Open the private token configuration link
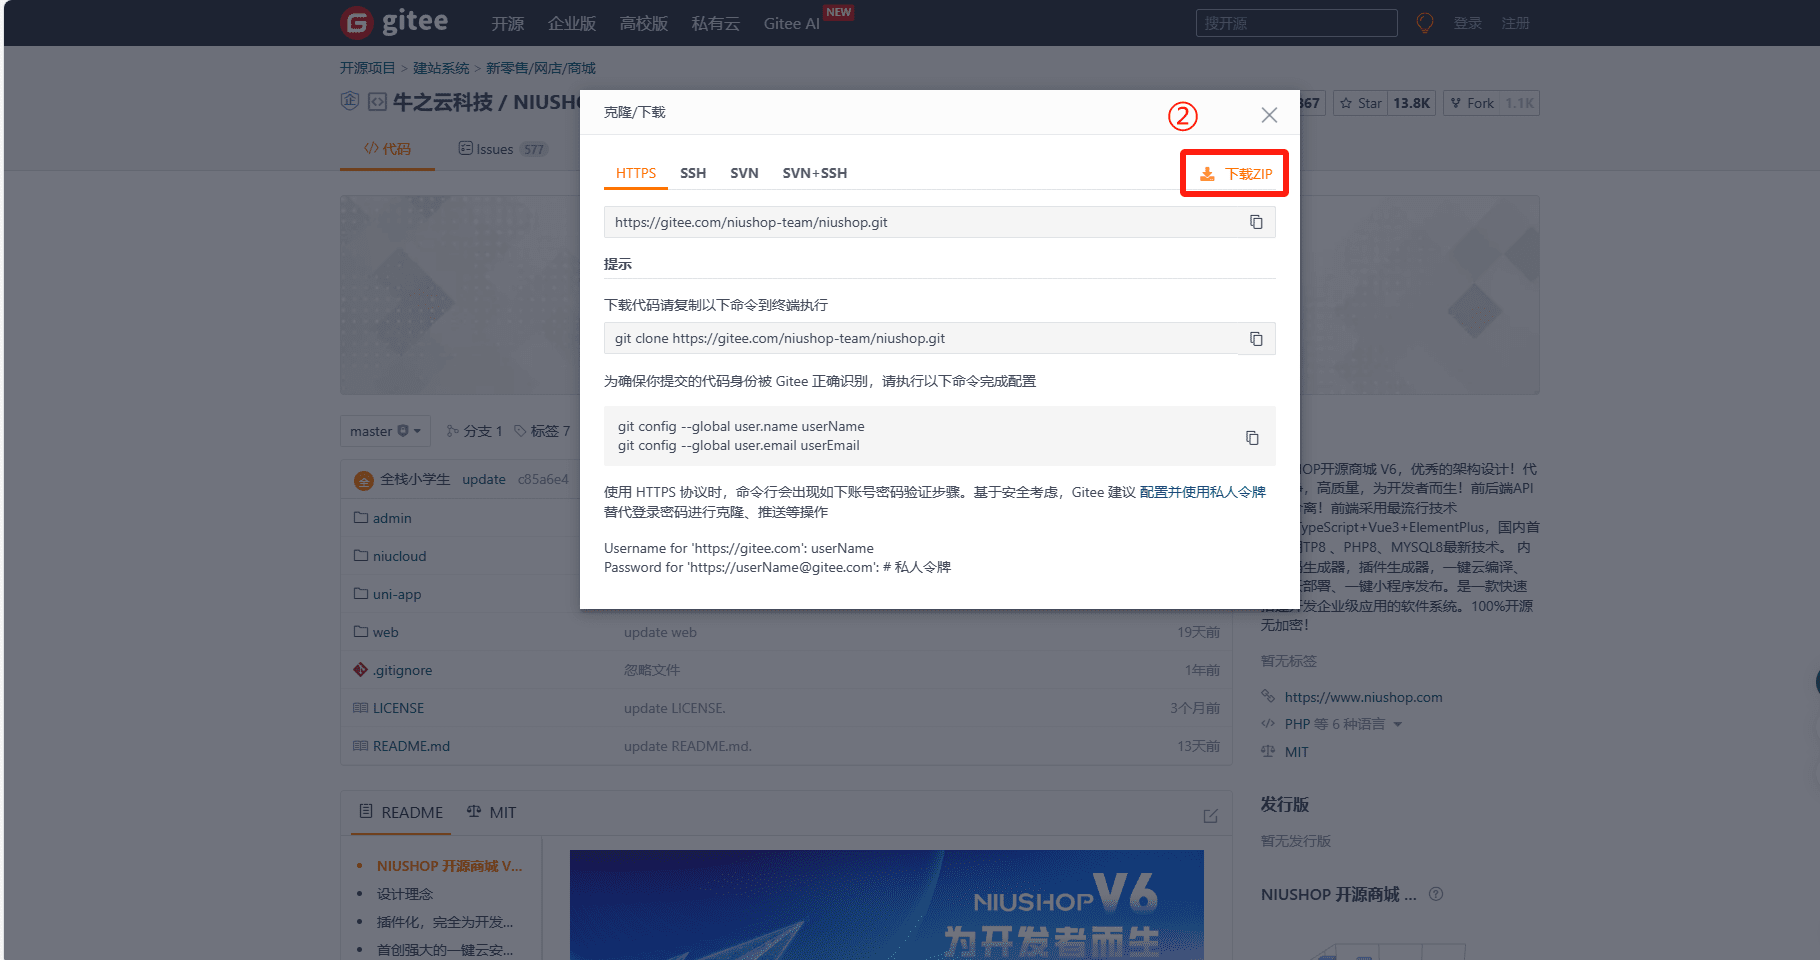Viewport: 1820px width, 960px height. (x=1202, y=492)
